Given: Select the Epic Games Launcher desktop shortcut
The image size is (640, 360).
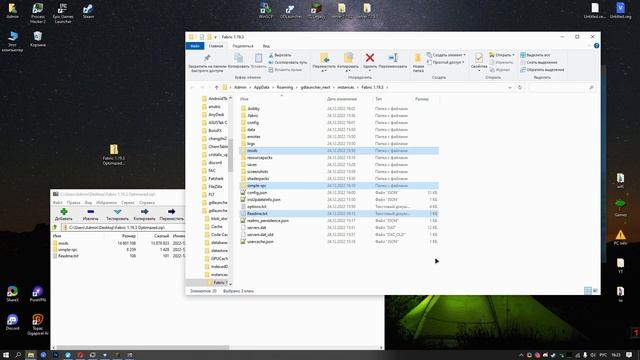Looking at the screenshot, I should pyautogui.click(x=63, y=13).
